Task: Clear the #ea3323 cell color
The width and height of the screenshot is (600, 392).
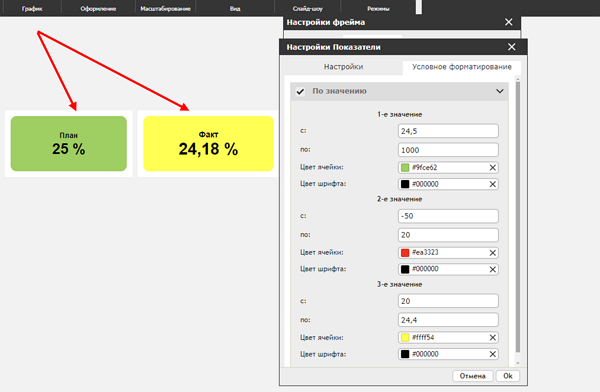Action: pos(492,253)
